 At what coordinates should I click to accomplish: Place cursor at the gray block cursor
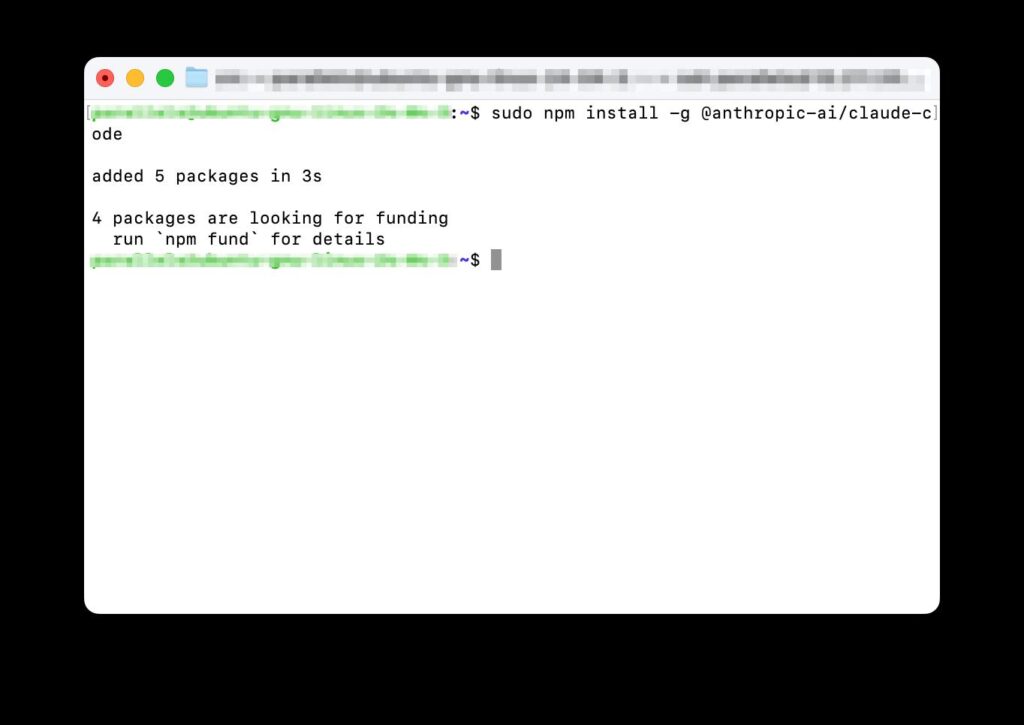(x=496, y=260)
